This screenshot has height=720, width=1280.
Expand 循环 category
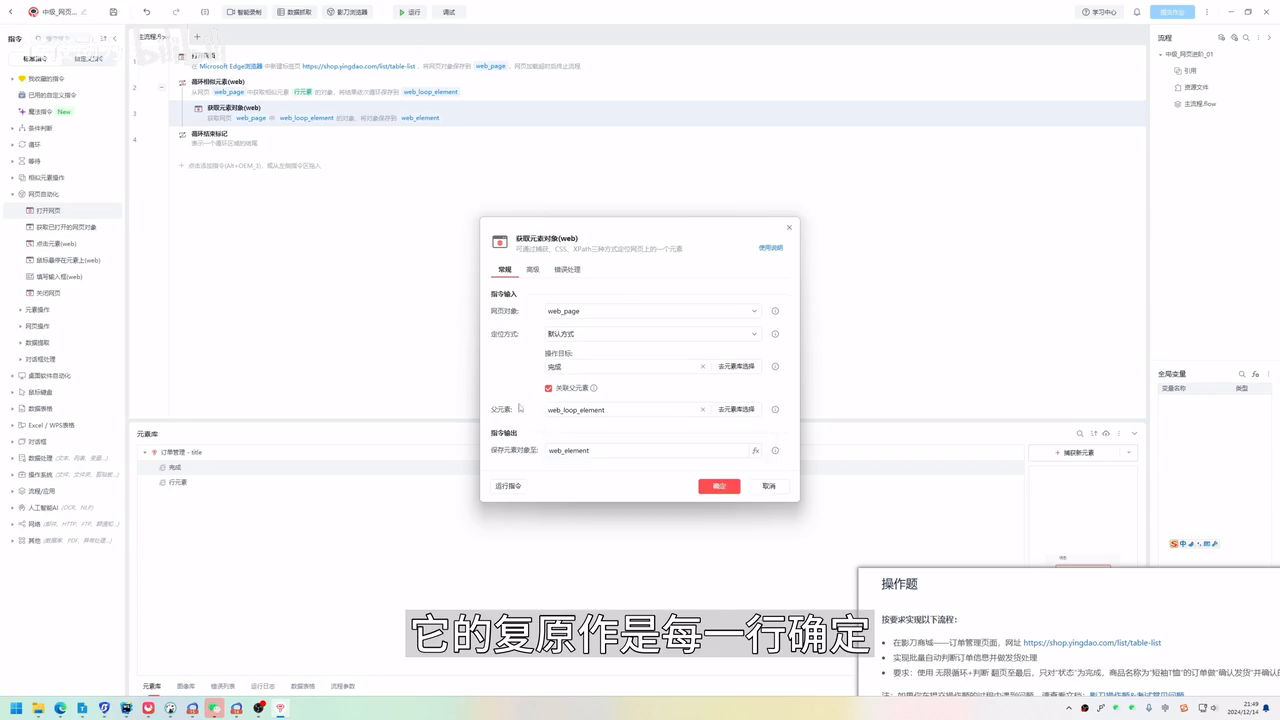click(13, 144)
